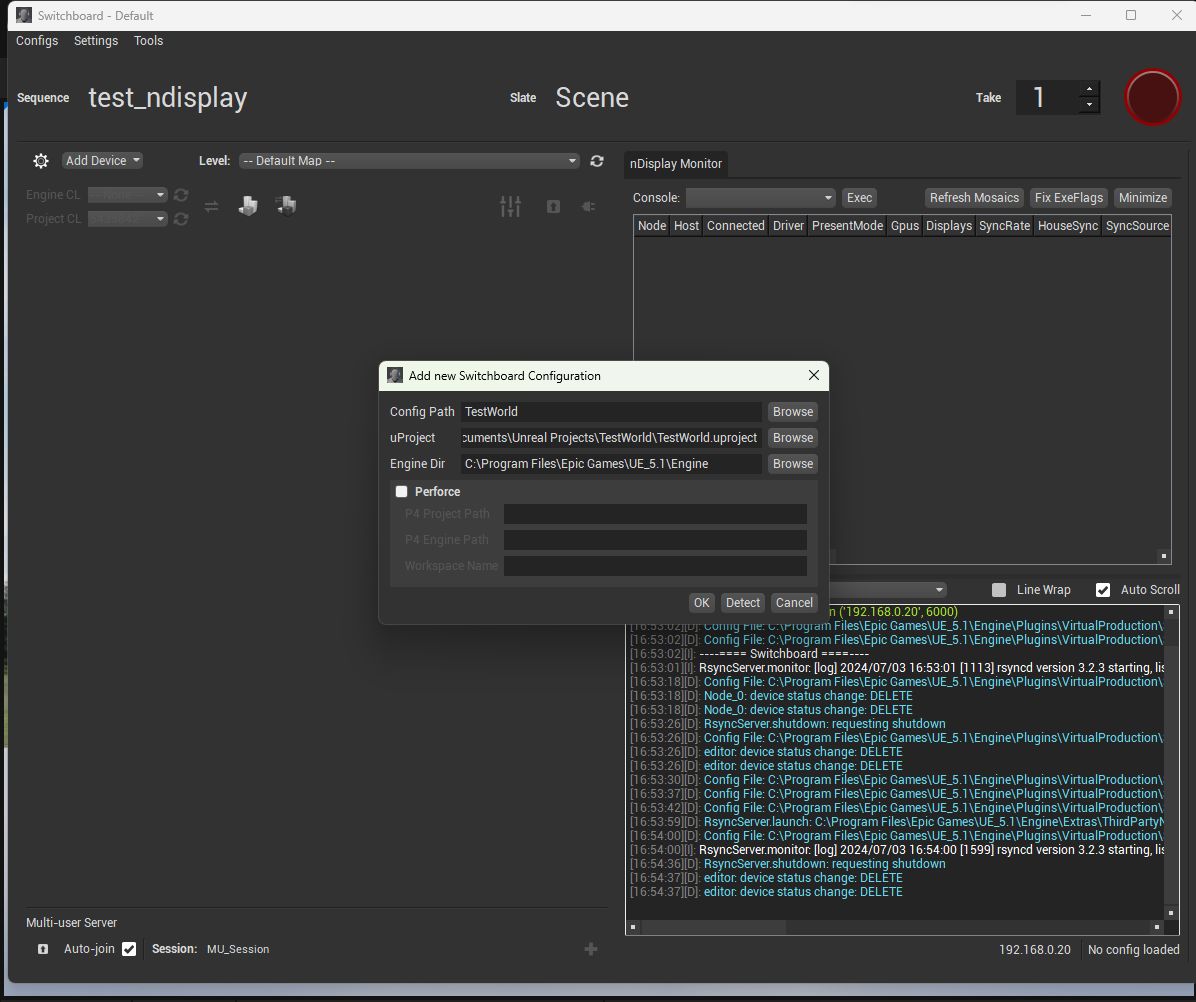Click the SyncRate column header
The image size is (1196, 1002).
click(1005, 226)
